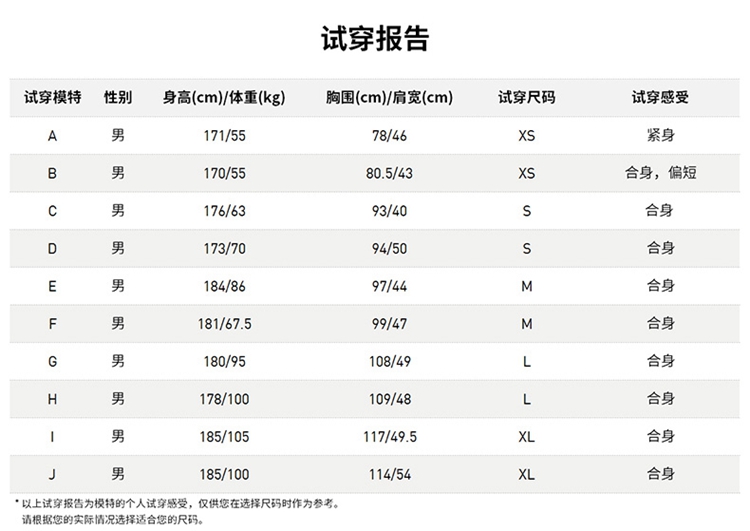Viewport: 750px width, 531px height.
Task: Select the 胸围(cm)/肩宽(cm) column header
Action: [x=389, y=98]
